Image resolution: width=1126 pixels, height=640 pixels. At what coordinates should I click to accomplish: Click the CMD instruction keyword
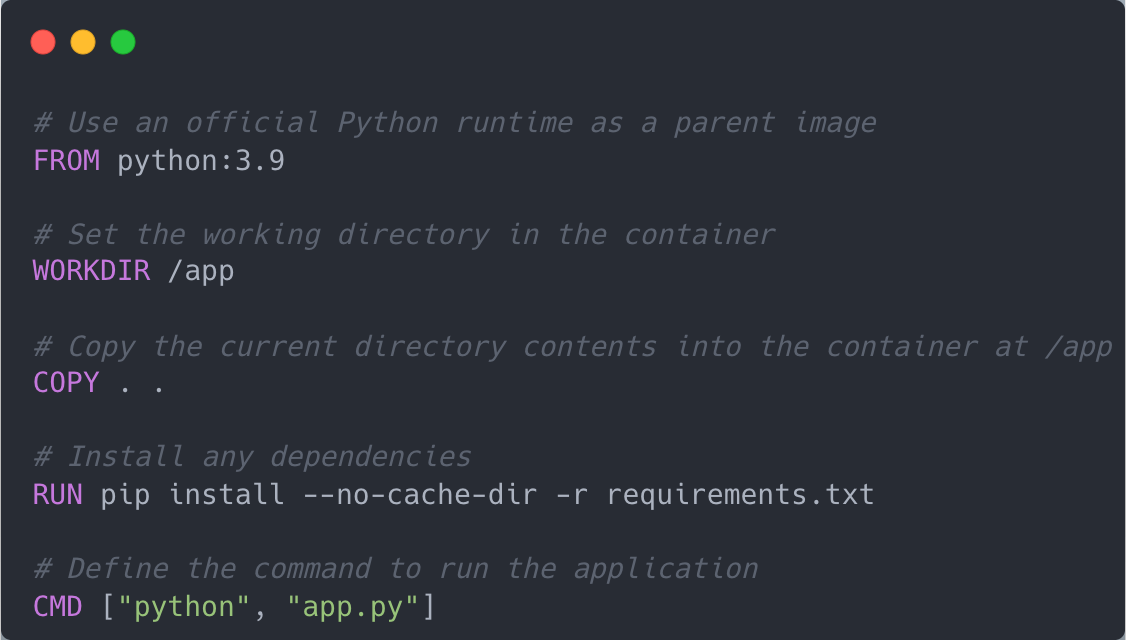(58, 606)
